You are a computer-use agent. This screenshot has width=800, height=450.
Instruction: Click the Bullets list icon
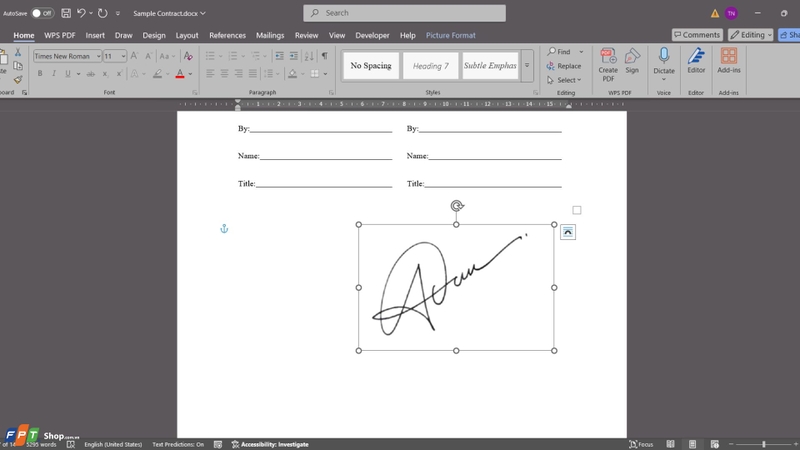click(x=210, y=56)
